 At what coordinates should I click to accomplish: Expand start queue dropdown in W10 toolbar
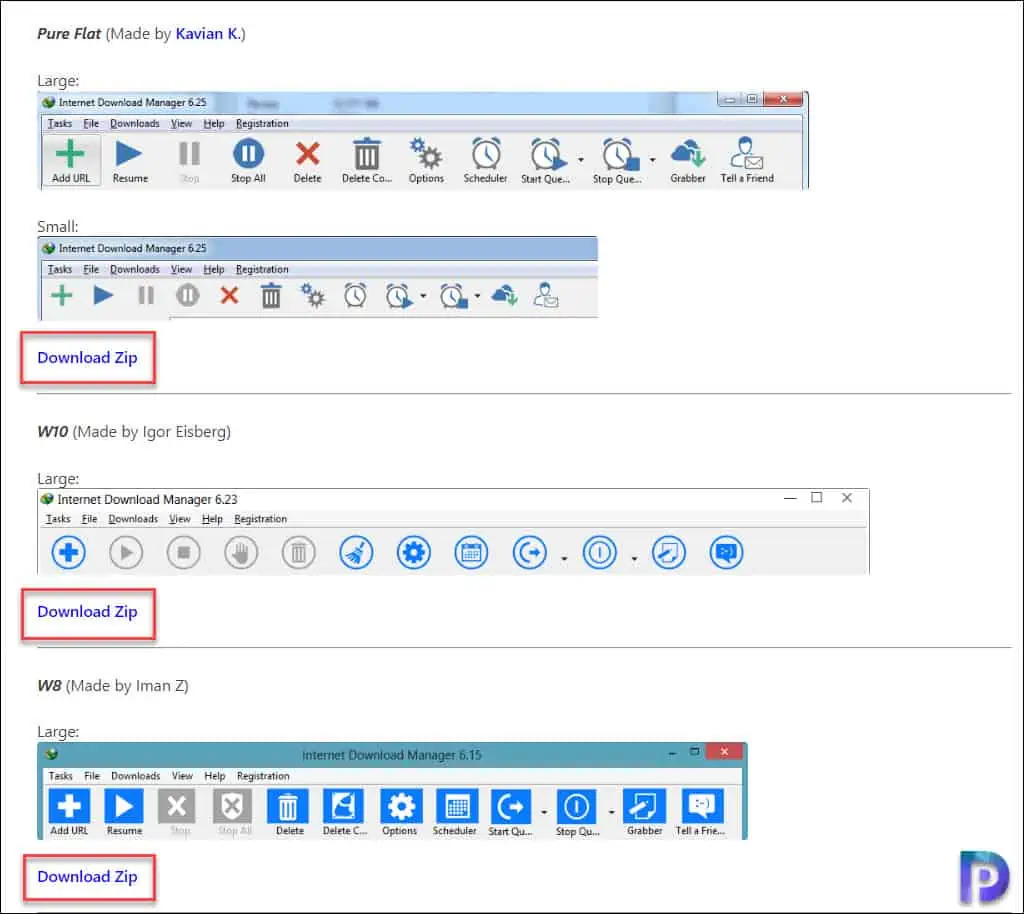tap(564, 558)
